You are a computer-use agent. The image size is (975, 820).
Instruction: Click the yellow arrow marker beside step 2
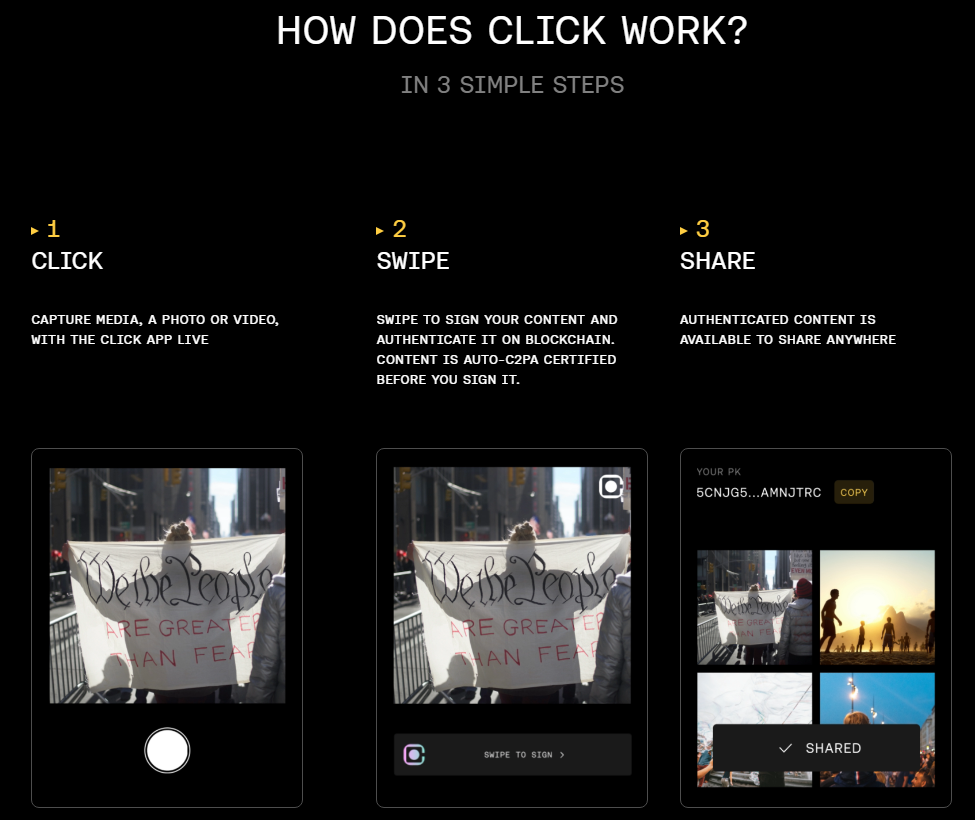(380, 231)
